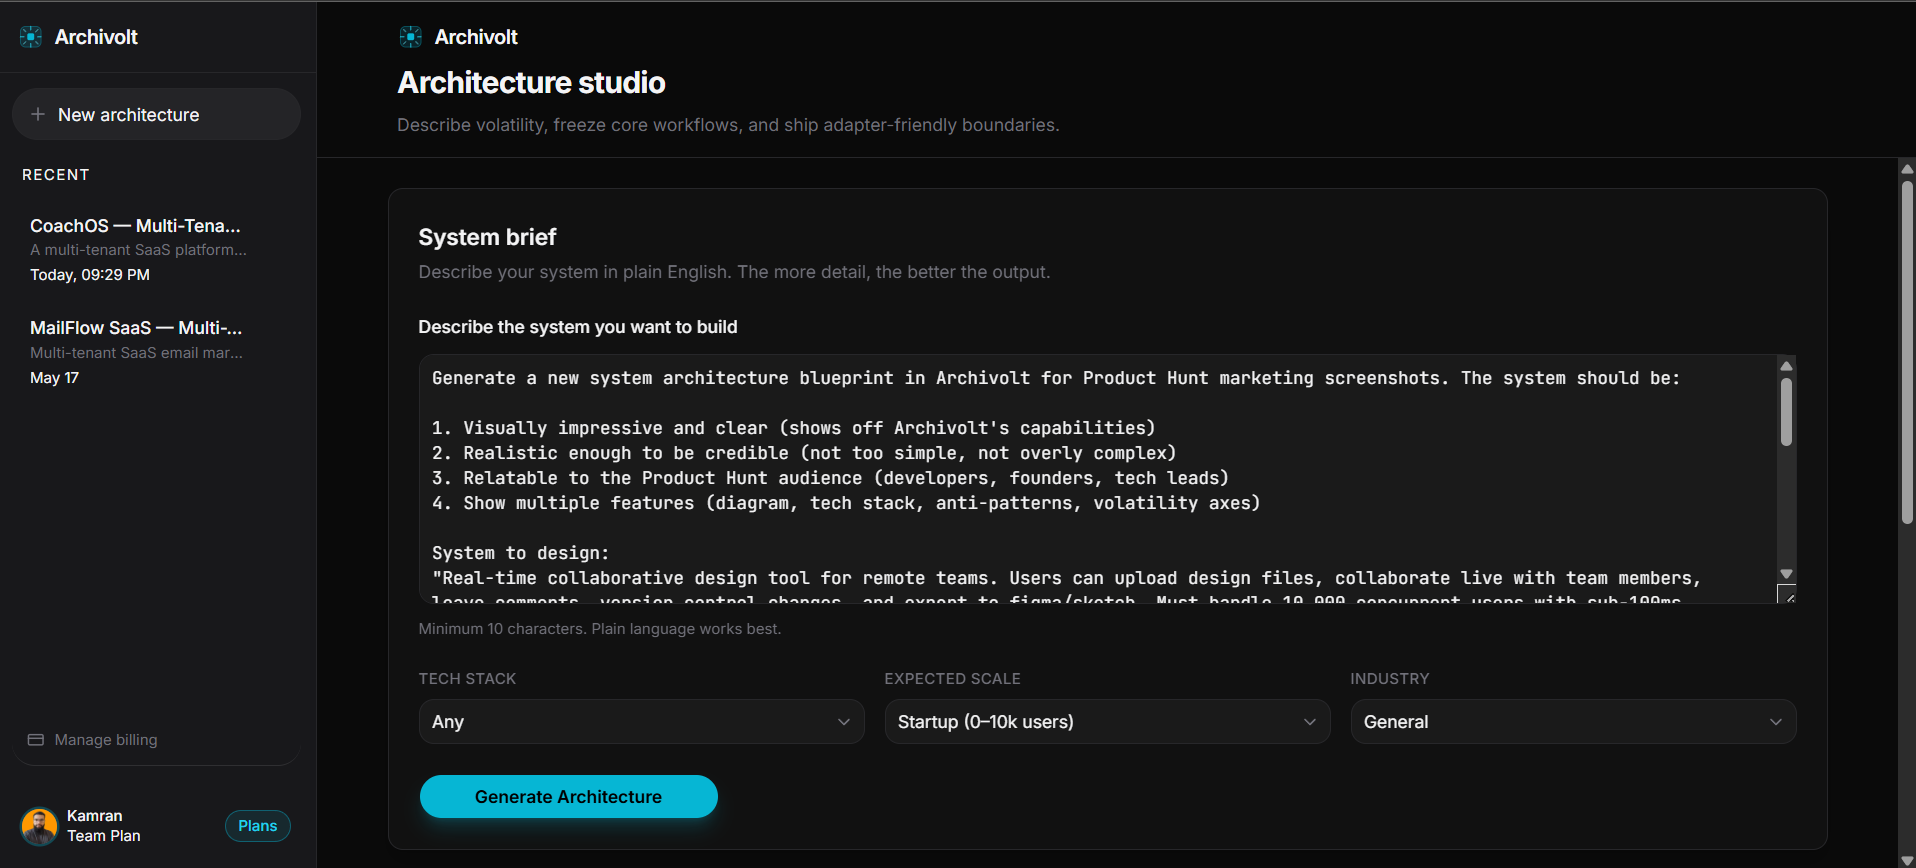The width and height of the screenshot is (1916, 868).
Task: Click the Archivolt logo icon in sidebar
Action: (x=31, y=37)
